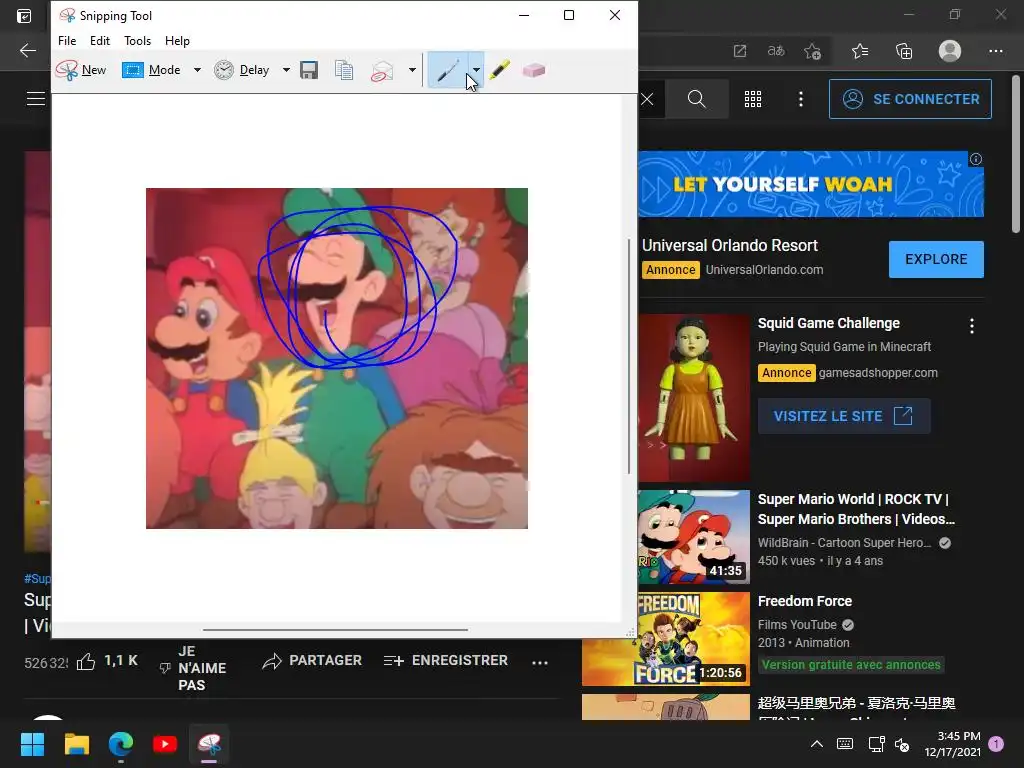Click the Mode button in Snipping Tool

[152, 70]
